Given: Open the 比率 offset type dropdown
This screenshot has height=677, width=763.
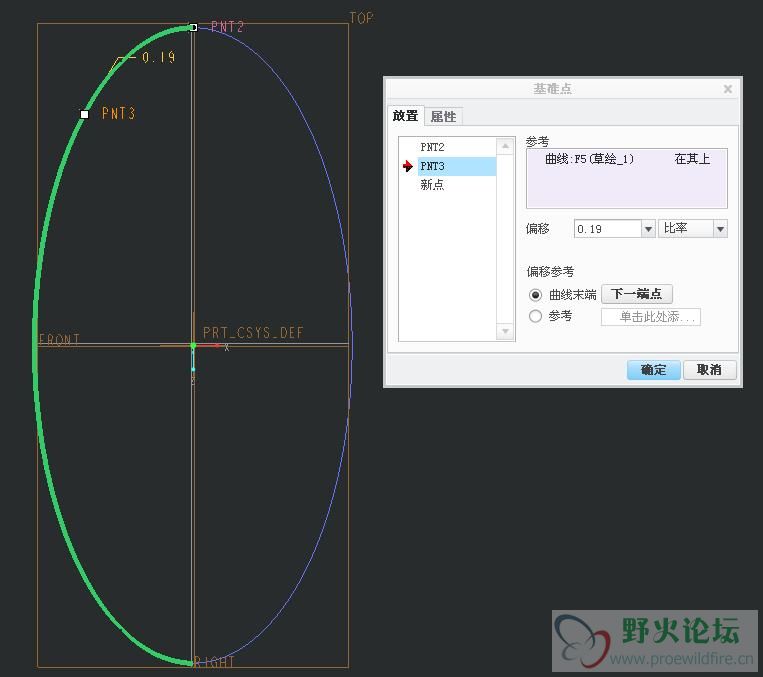Looking at the screenshot, I should point(692,228).
